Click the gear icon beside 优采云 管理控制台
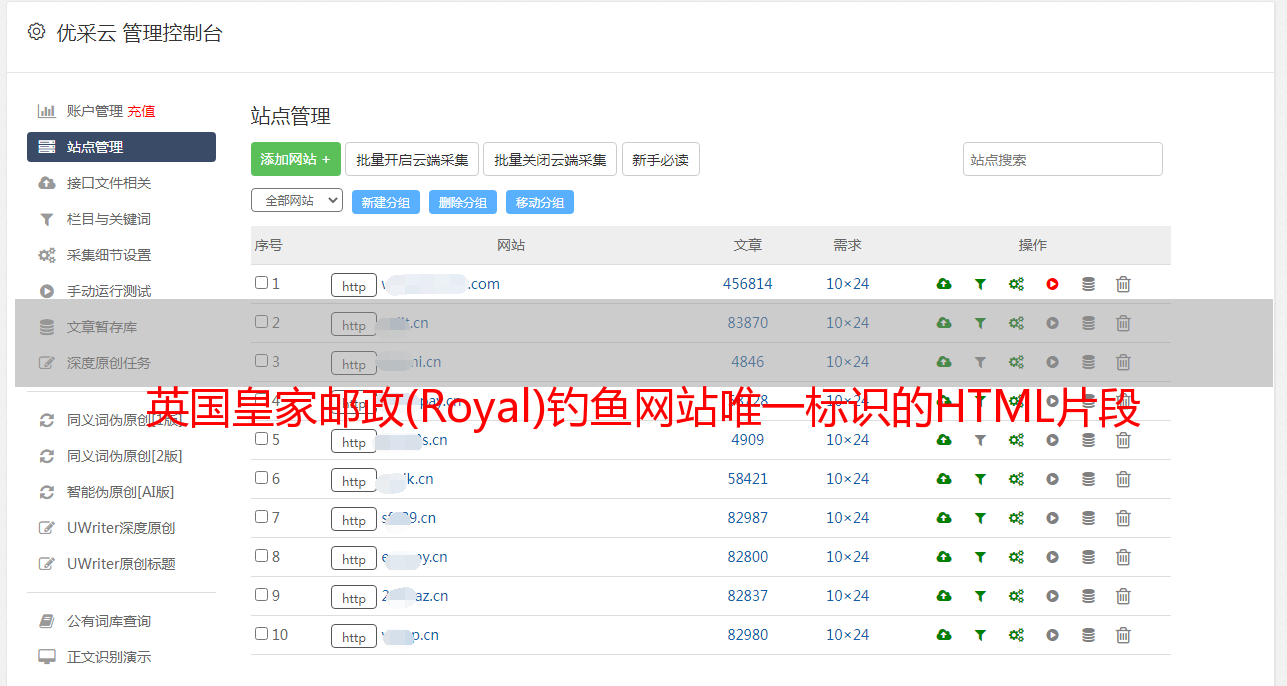 click(x=36, y=32)
